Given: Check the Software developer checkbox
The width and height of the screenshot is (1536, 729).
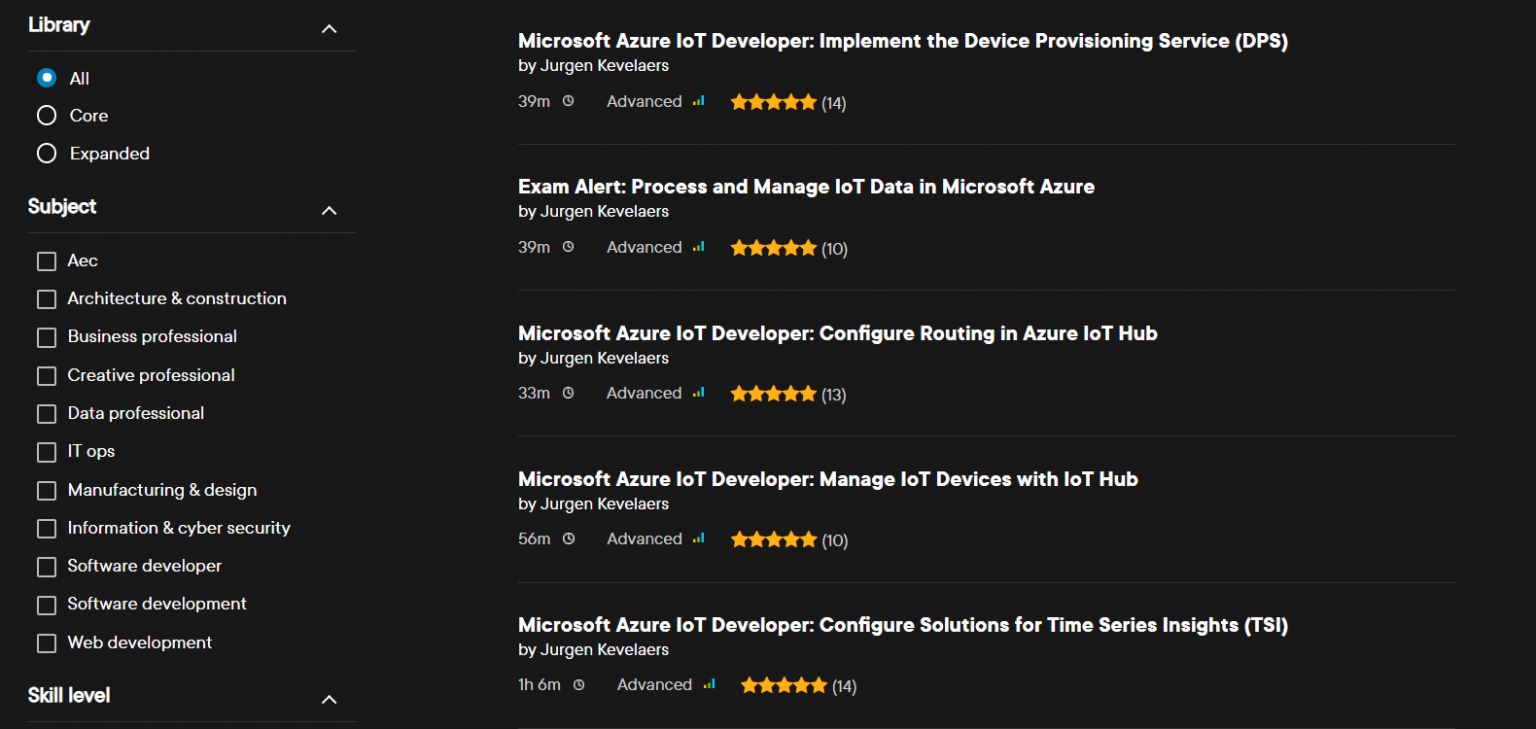Looking at the screenshot, I should pos(46,566).
